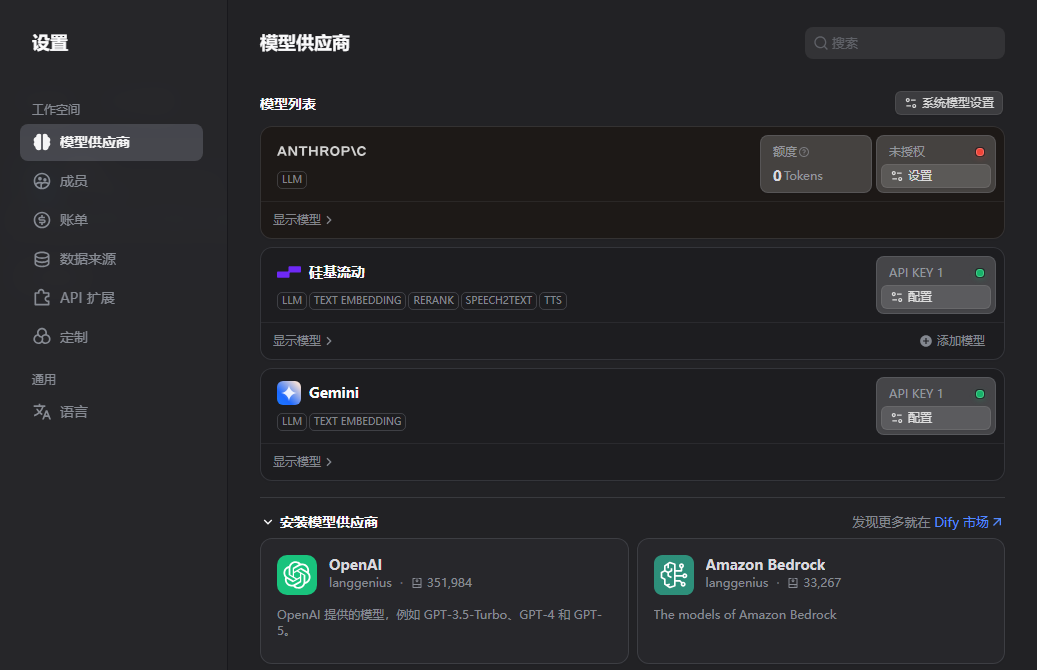This screenshot has width=1037, height=670.
Task: Click the Amazon Bedrock logo icon
Action: [674, 575]
